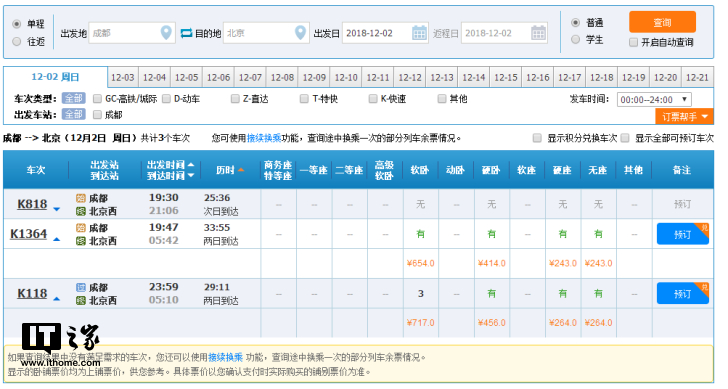Switch to the 12-03 date tab
The width and height of the screenshot is (728, 389).
point(123,78)
